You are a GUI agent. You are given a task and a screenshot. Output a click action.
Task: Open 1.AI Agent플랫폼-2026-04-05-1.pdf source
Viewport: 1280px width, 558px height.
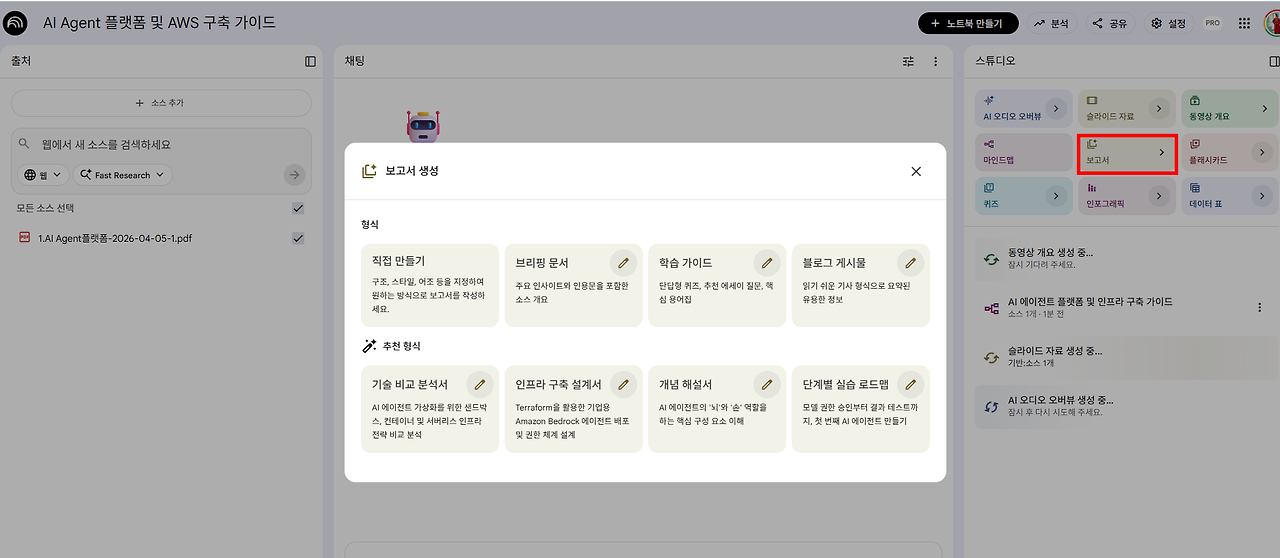pyautogui.click(x=114, y=238)
